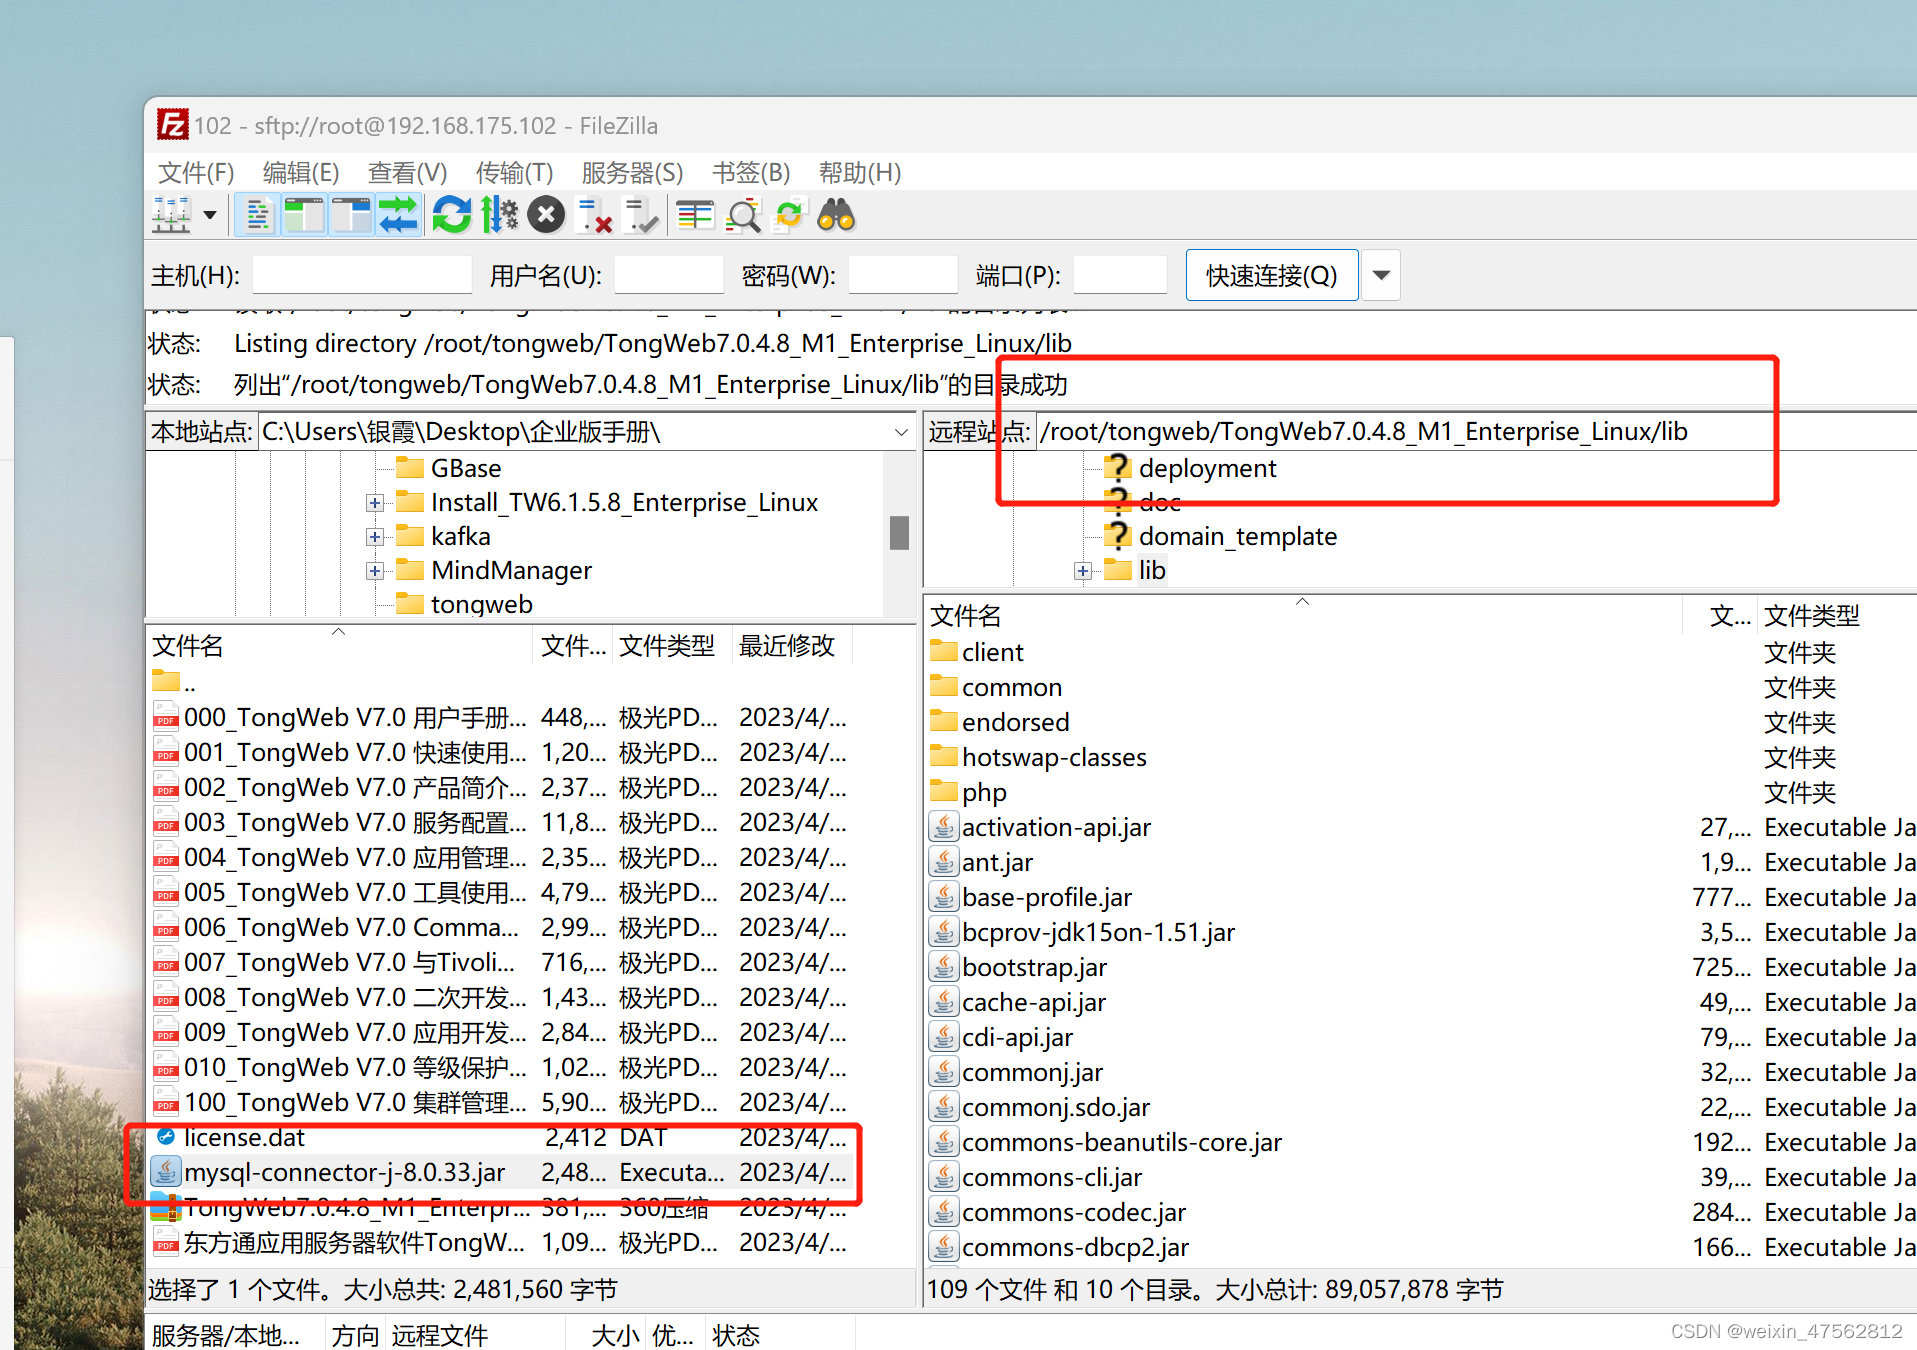Viewport: 1917px width, 1350px height.
Task: Select the license.dat file icon
Action: pos(166,1137)
